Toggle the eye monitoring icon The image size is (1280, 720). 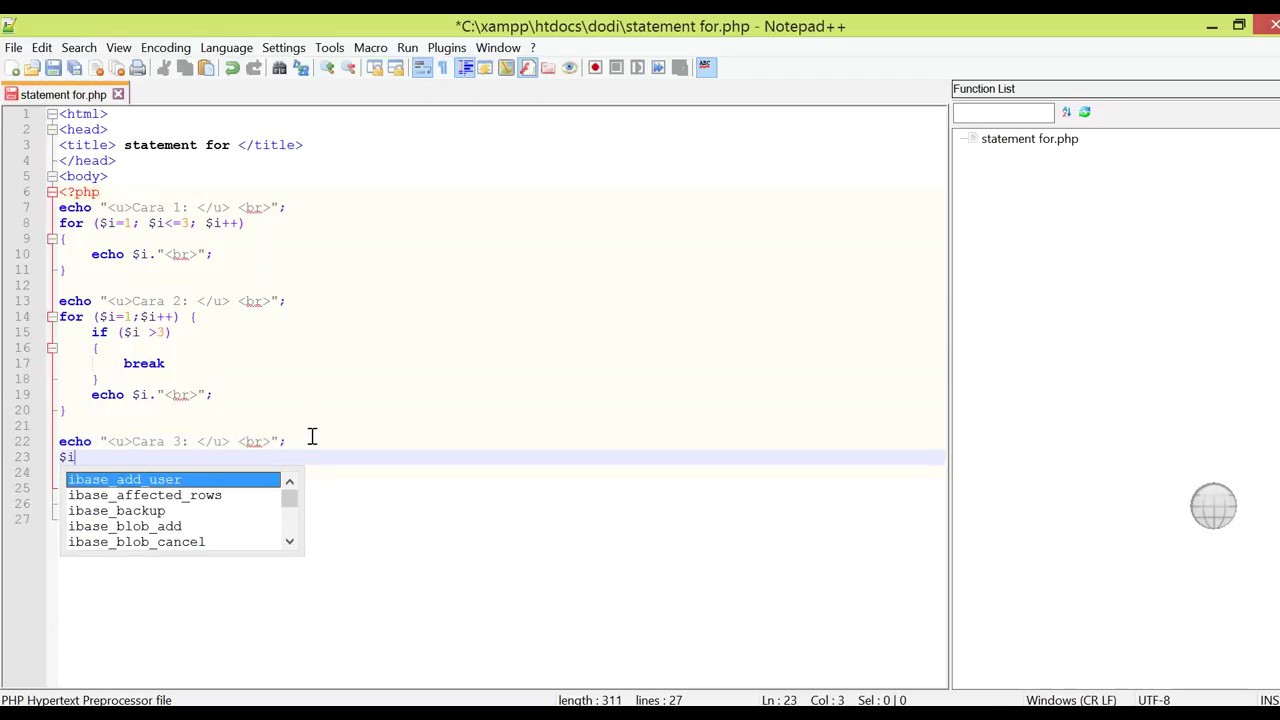point(569,68)
